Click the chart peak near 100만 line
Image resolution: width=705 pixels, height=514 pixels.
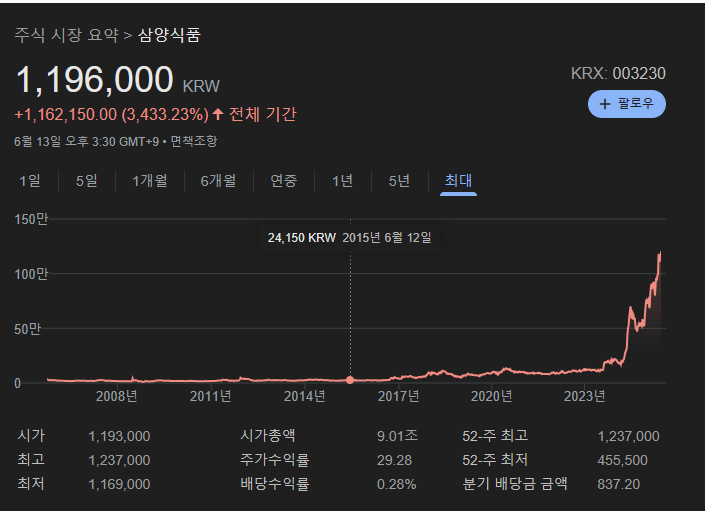click(659, 256)
